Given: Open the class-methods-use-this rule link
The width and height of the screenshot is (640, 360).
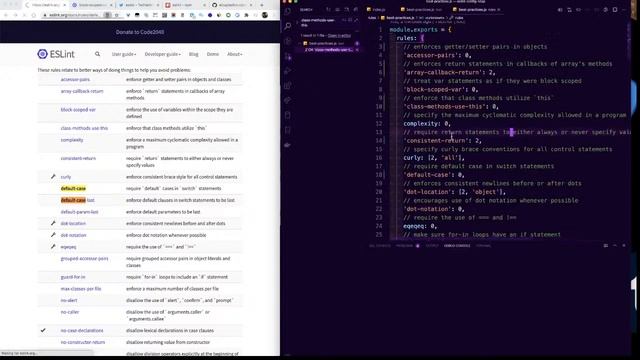Looking at the screenshot, I should [x=84, y=128].
